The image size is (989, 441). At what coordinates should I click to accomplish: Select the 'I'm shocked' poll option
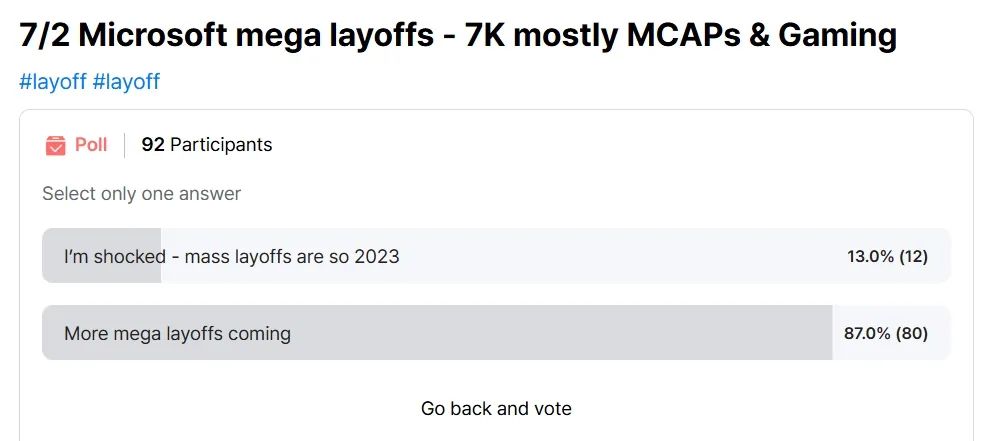coord(496,256)
